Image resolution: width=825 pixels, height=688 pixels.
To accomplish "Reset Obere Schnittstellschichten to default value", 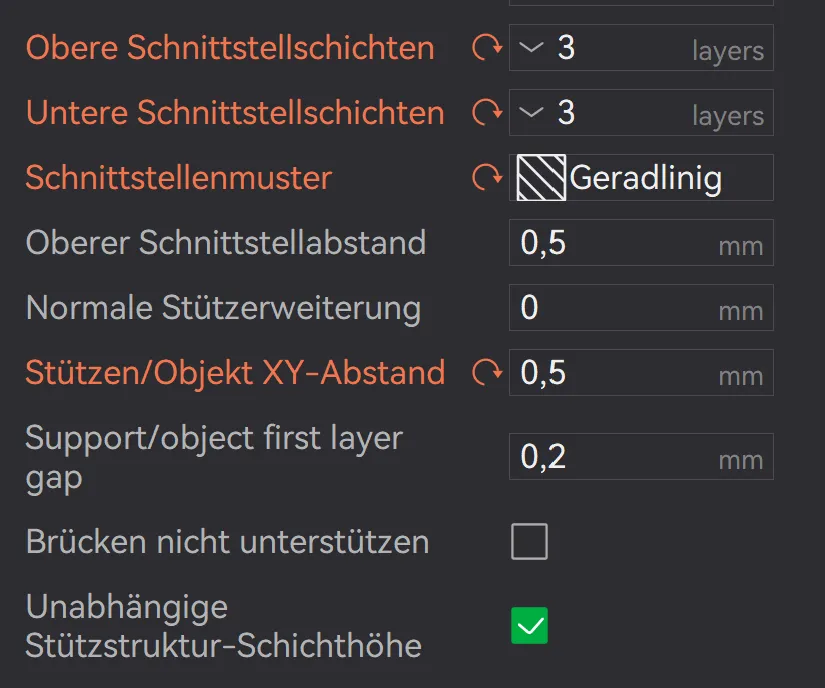I will pyautogui.click(x=487, y=47).
